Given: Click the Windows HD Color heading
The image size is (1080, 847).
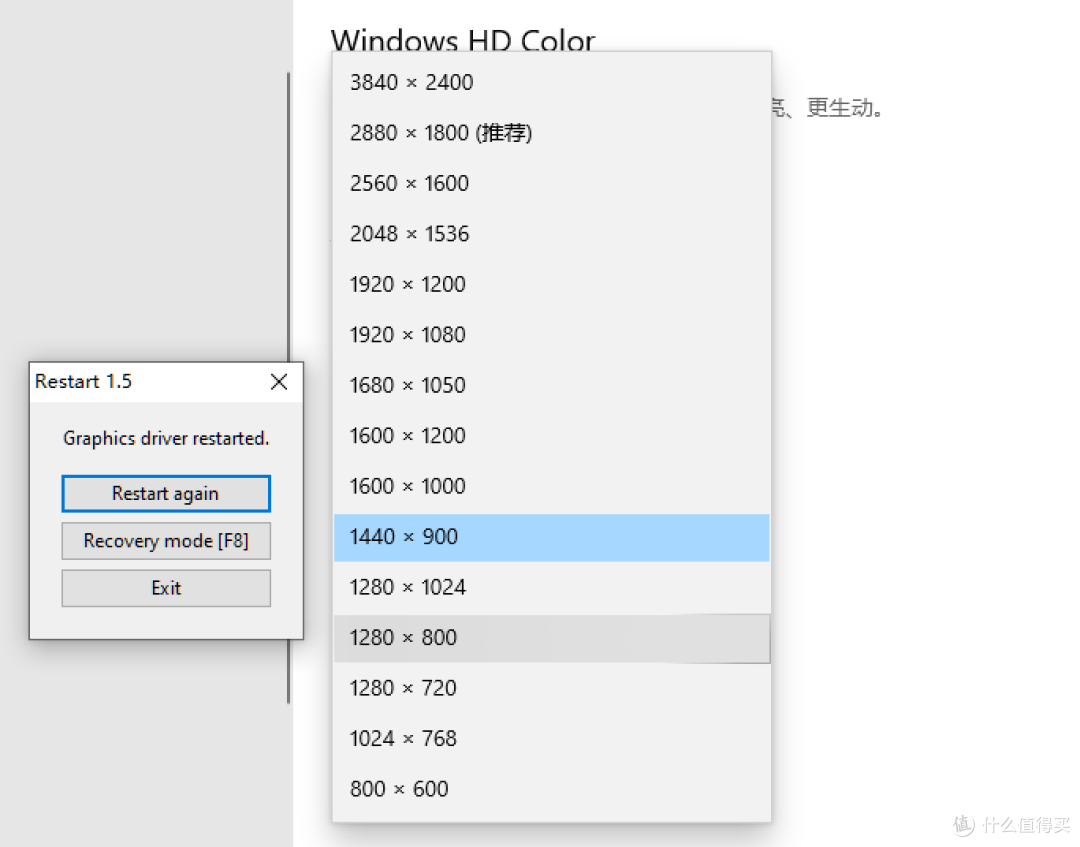Looking at the screenshot, I should pyautogui.click(x=463, y=40).
